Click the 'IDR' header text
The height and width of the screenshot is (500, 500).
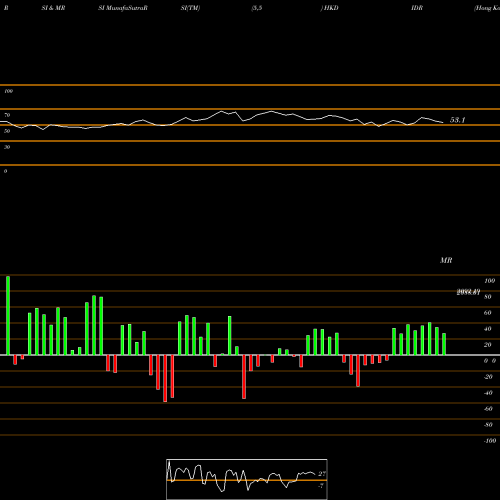tap(417, 8)
